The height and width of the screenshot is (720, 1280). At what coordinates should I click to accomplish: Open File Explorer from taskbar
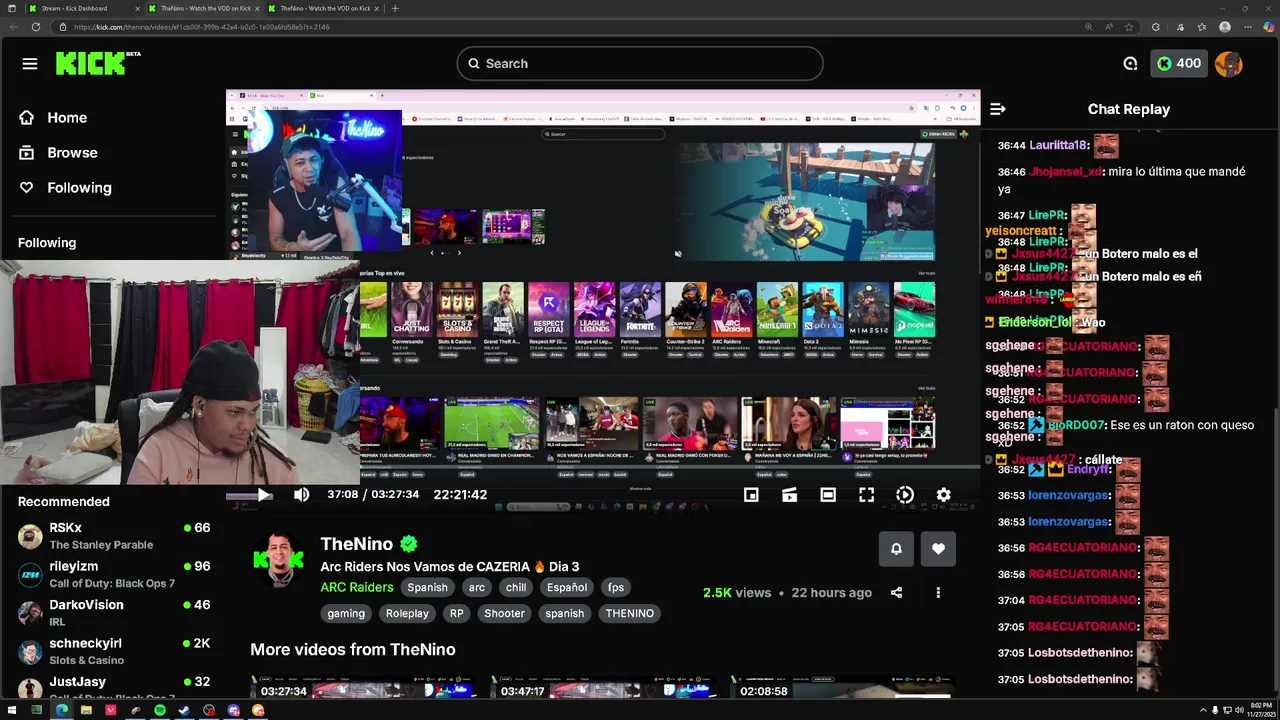pyautogui.click(x=86, y=710)
